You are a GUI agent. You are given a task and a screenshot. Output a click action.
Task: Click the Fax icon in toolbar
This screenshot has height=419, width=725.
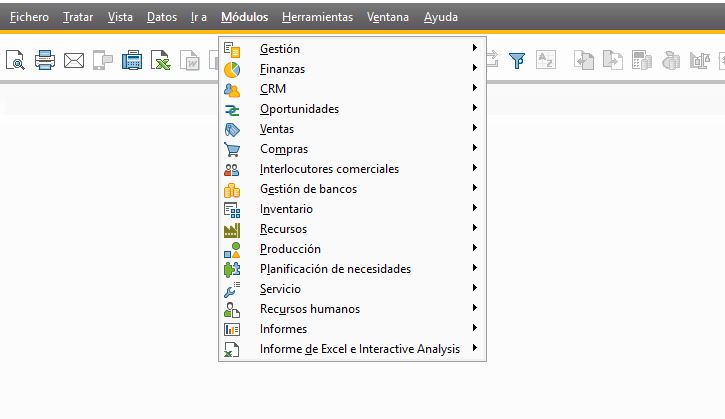(x=132, y=61)
